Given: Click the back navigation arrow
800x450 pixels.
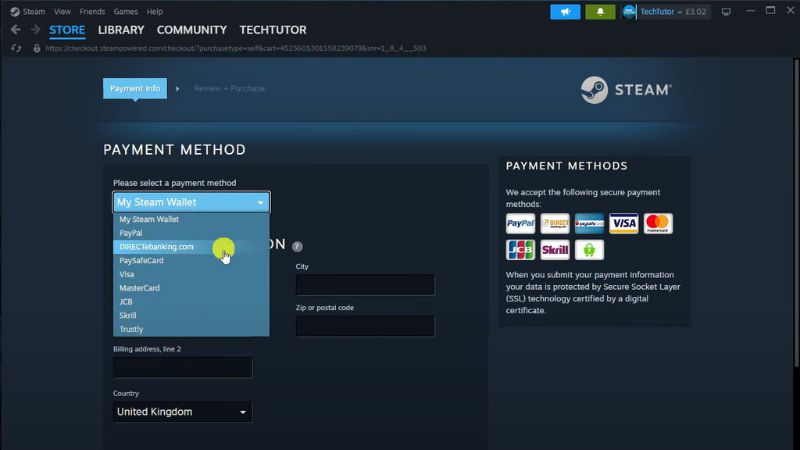Looking at the screenshot, I should click(x=15, y=30).
